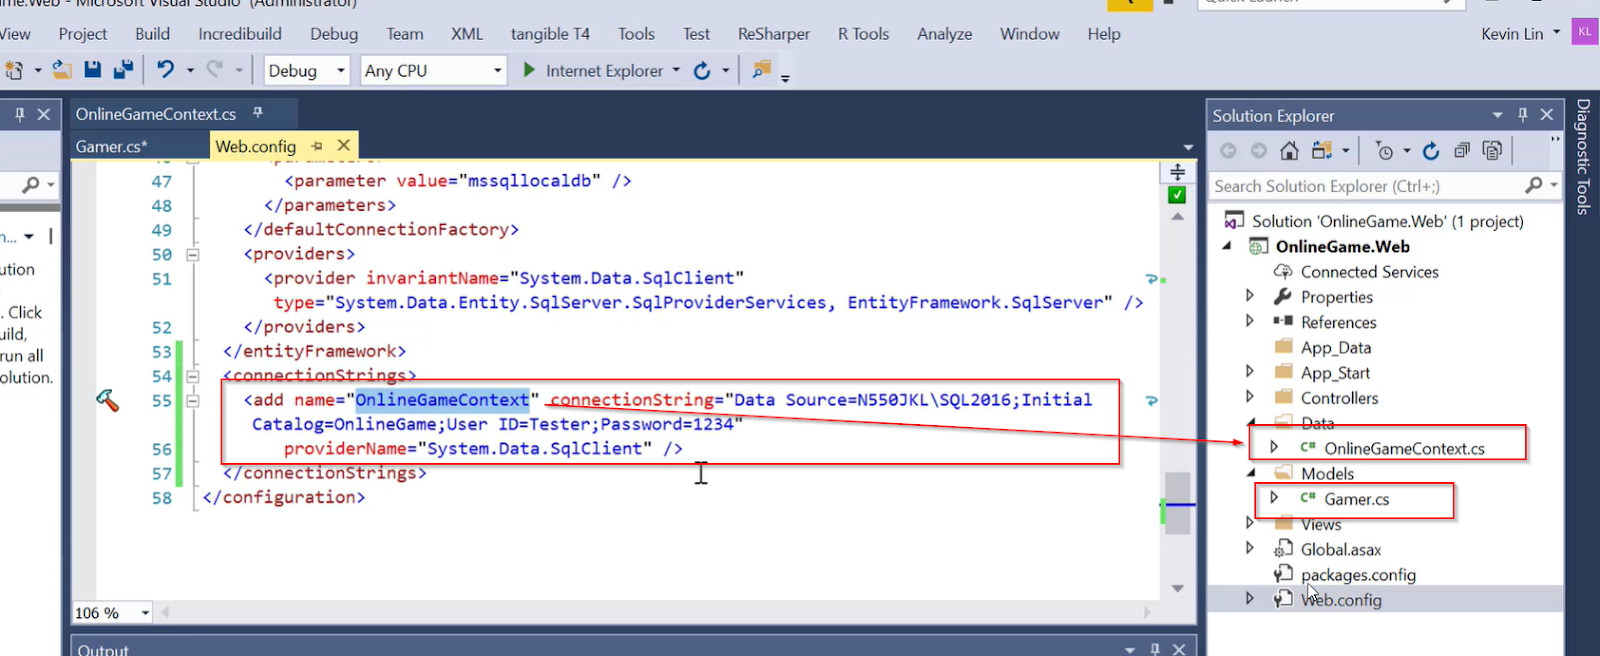The width and height of the screenshot is (1600, 656).
Task: Click the Solution Explorer Back navigation arrow
Action: tap(1228, 151)
